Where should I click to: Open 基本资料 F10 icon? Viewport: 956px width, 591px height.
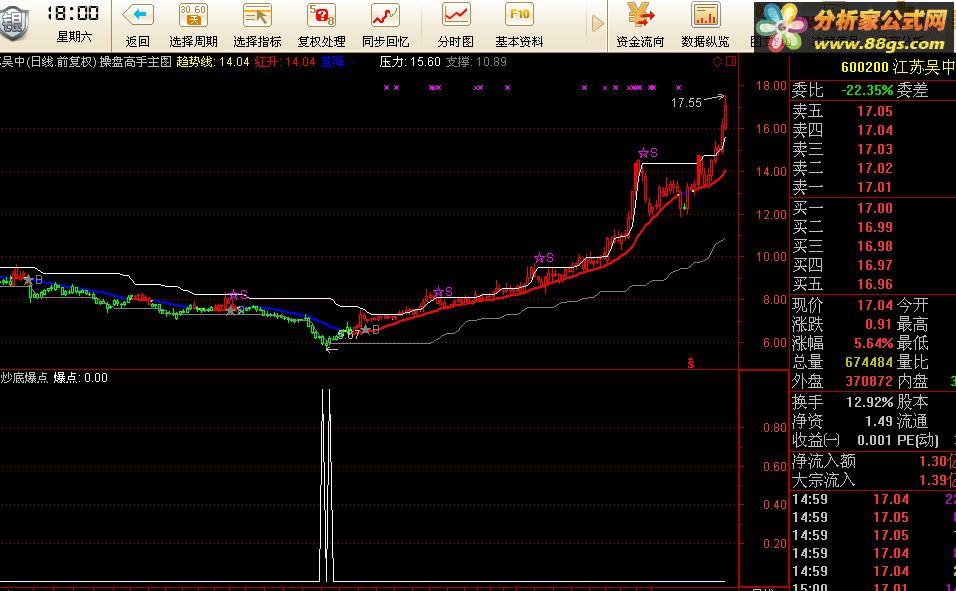coord(519,15)
